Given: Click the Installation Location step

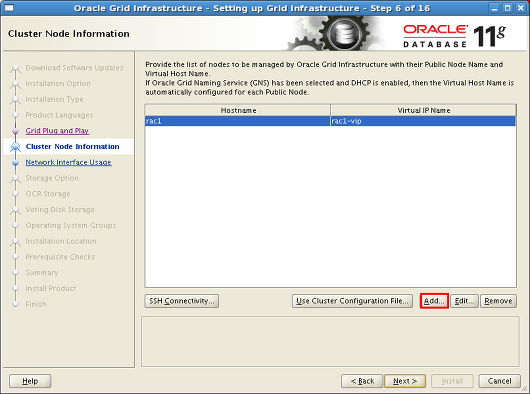Looking at the screenshot, I should click(61, 241).
